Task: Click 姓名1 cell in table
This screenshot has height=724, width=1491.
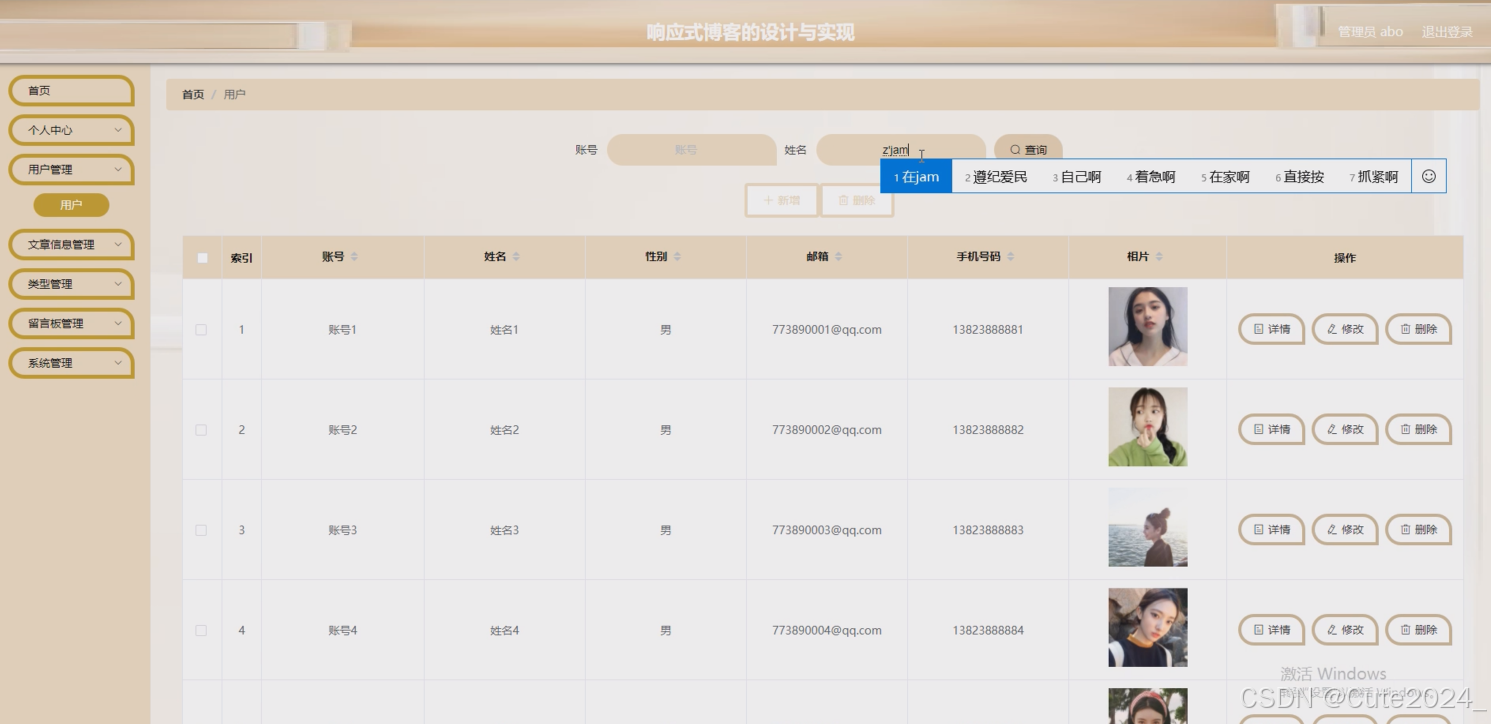Action: [x=504, y=330]
